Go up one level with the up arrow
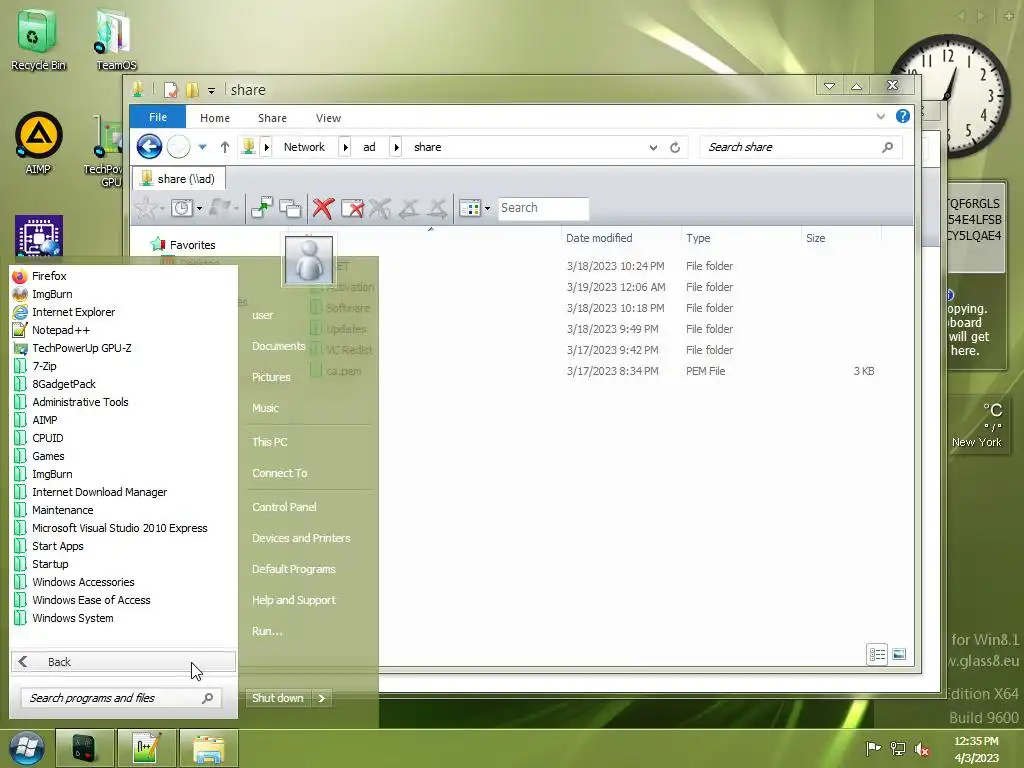The height and width of the screenshot is (768, 1024). pos(225,147)
